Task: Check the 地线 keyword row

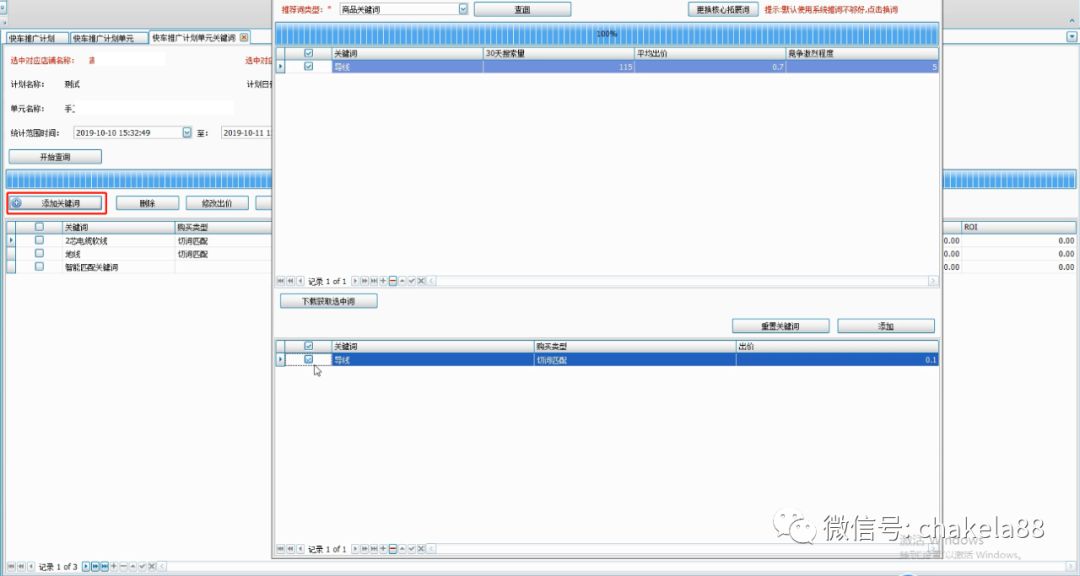Action: (39, 254)
